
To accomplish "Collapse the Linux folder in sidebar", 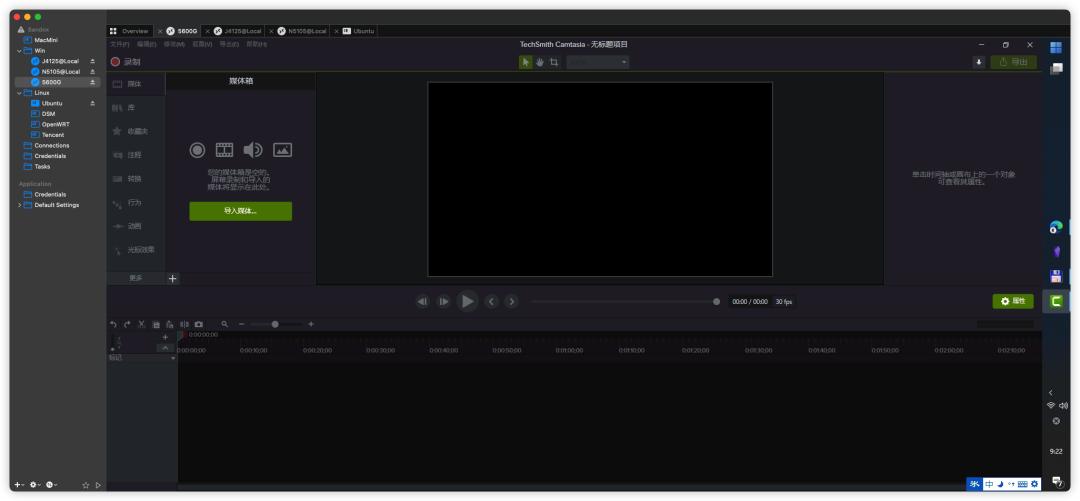I will (19, 92).
